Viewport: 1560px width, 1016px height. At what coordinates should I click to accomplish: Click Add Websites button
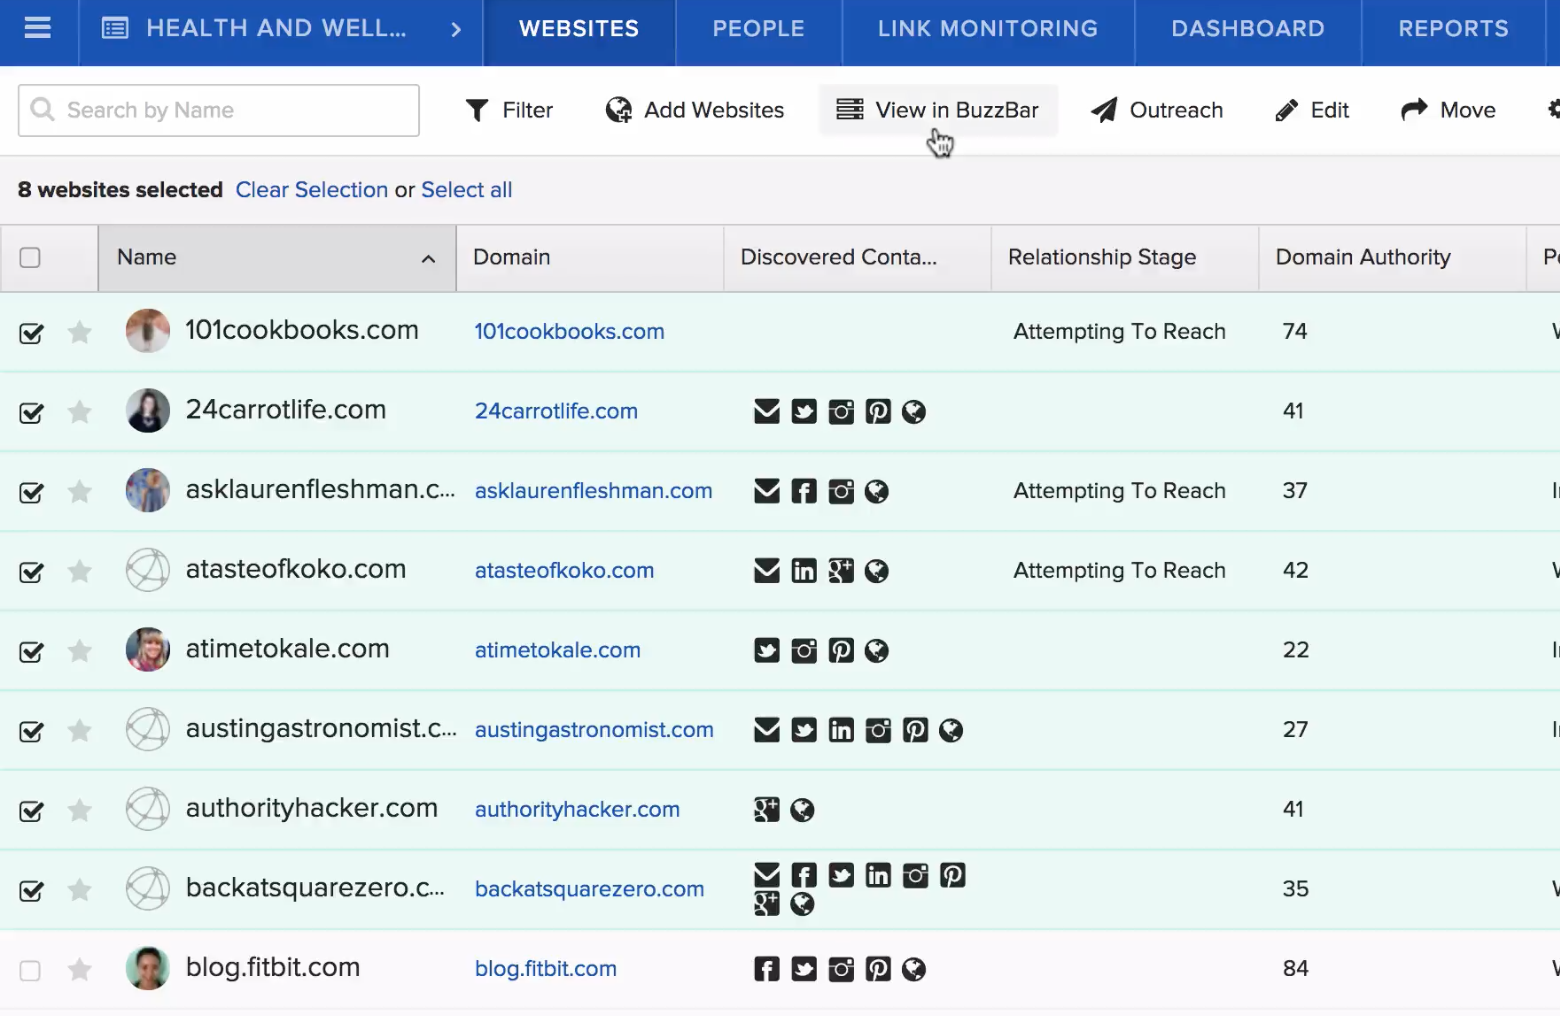click(x=695, y=110)
